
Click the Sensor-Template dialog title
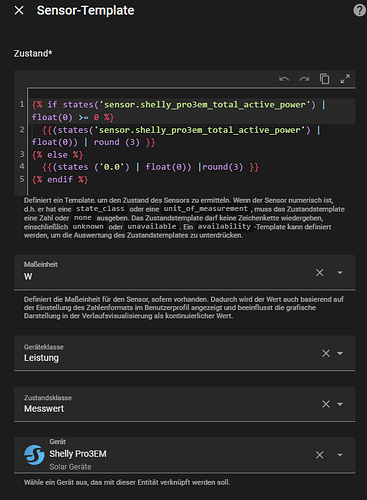(85, 10)
